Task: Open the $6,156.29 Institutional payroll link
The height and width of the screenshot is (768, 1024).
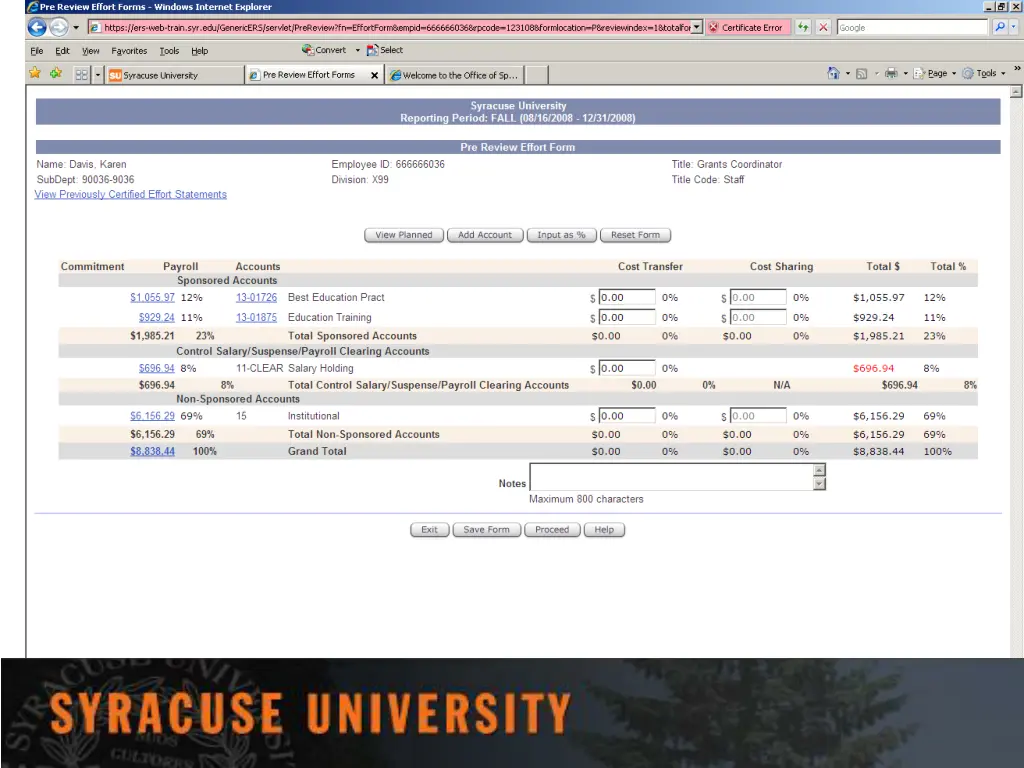Action: pos(152,416)
